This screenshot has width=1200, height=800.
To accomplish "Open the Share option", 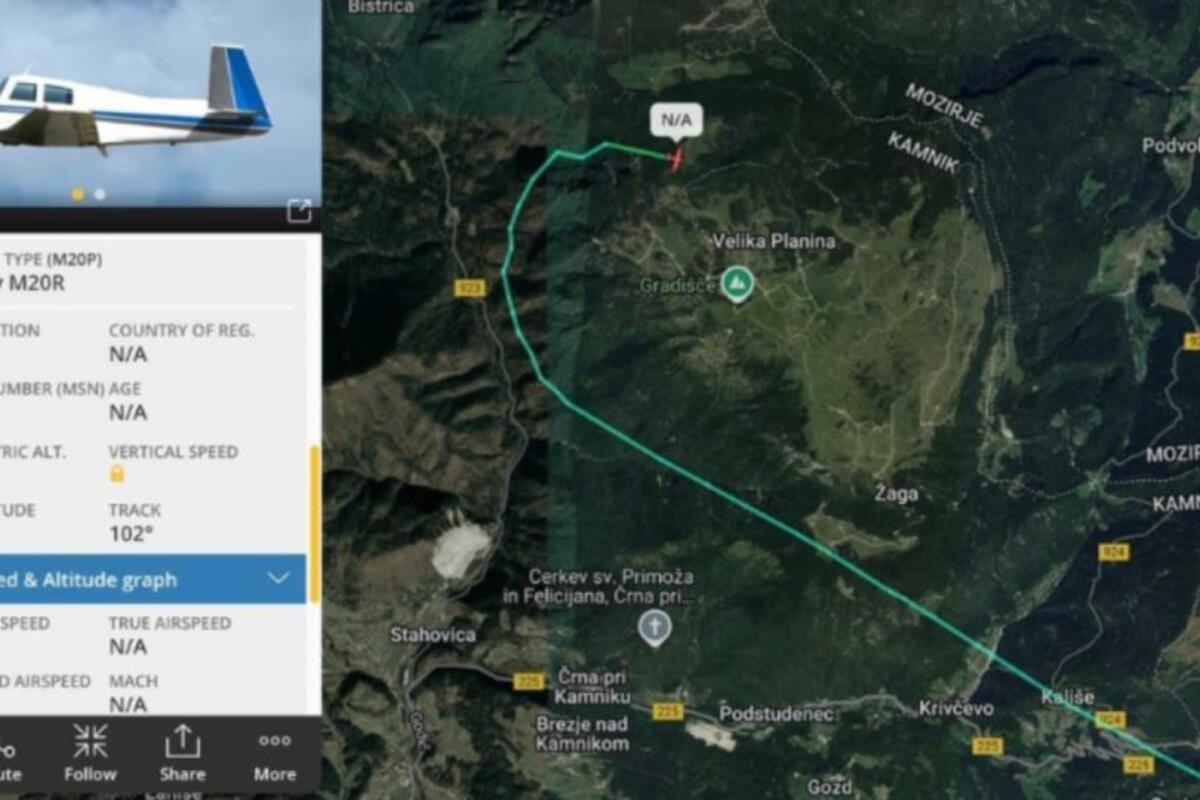I will pyautogui.click(x=181, y=754).
